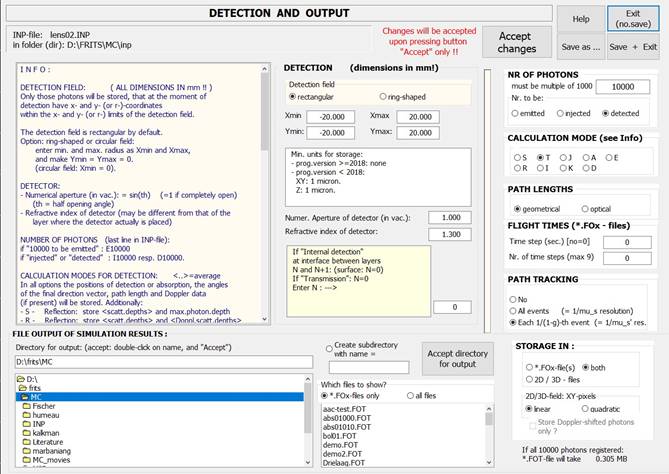The image size is (669, 474).
Task: Click Save as ... button
Action: click(581, 47)
